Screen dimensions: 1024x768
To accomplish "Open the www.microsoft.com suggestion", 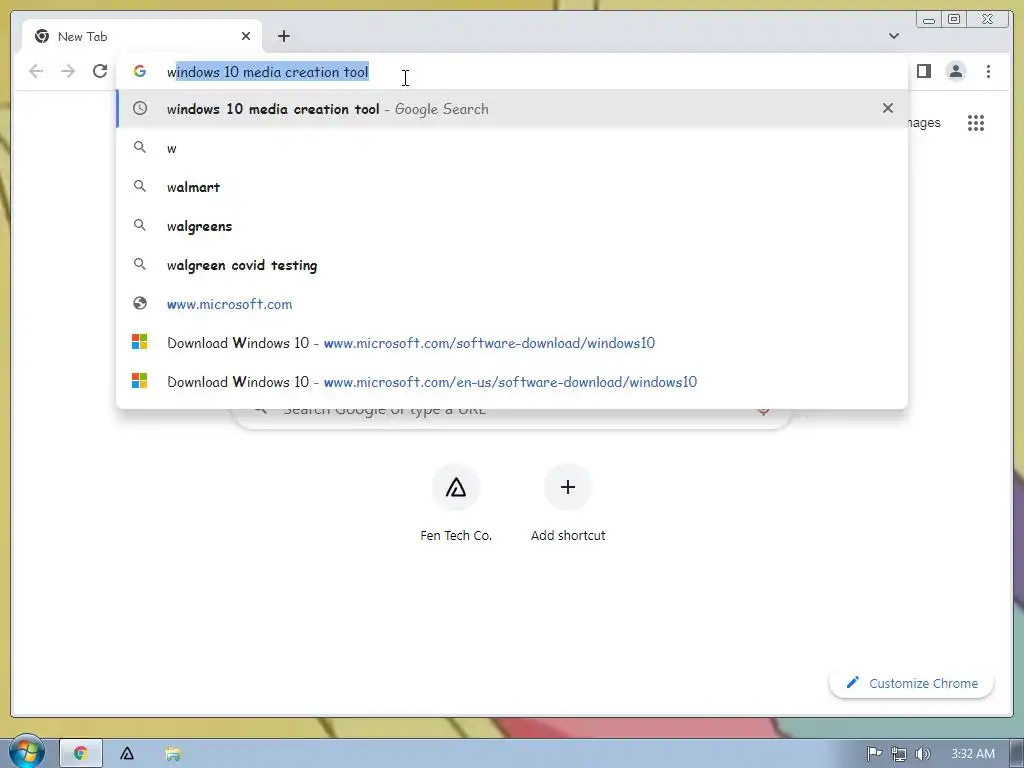I will tap(512, 304).
